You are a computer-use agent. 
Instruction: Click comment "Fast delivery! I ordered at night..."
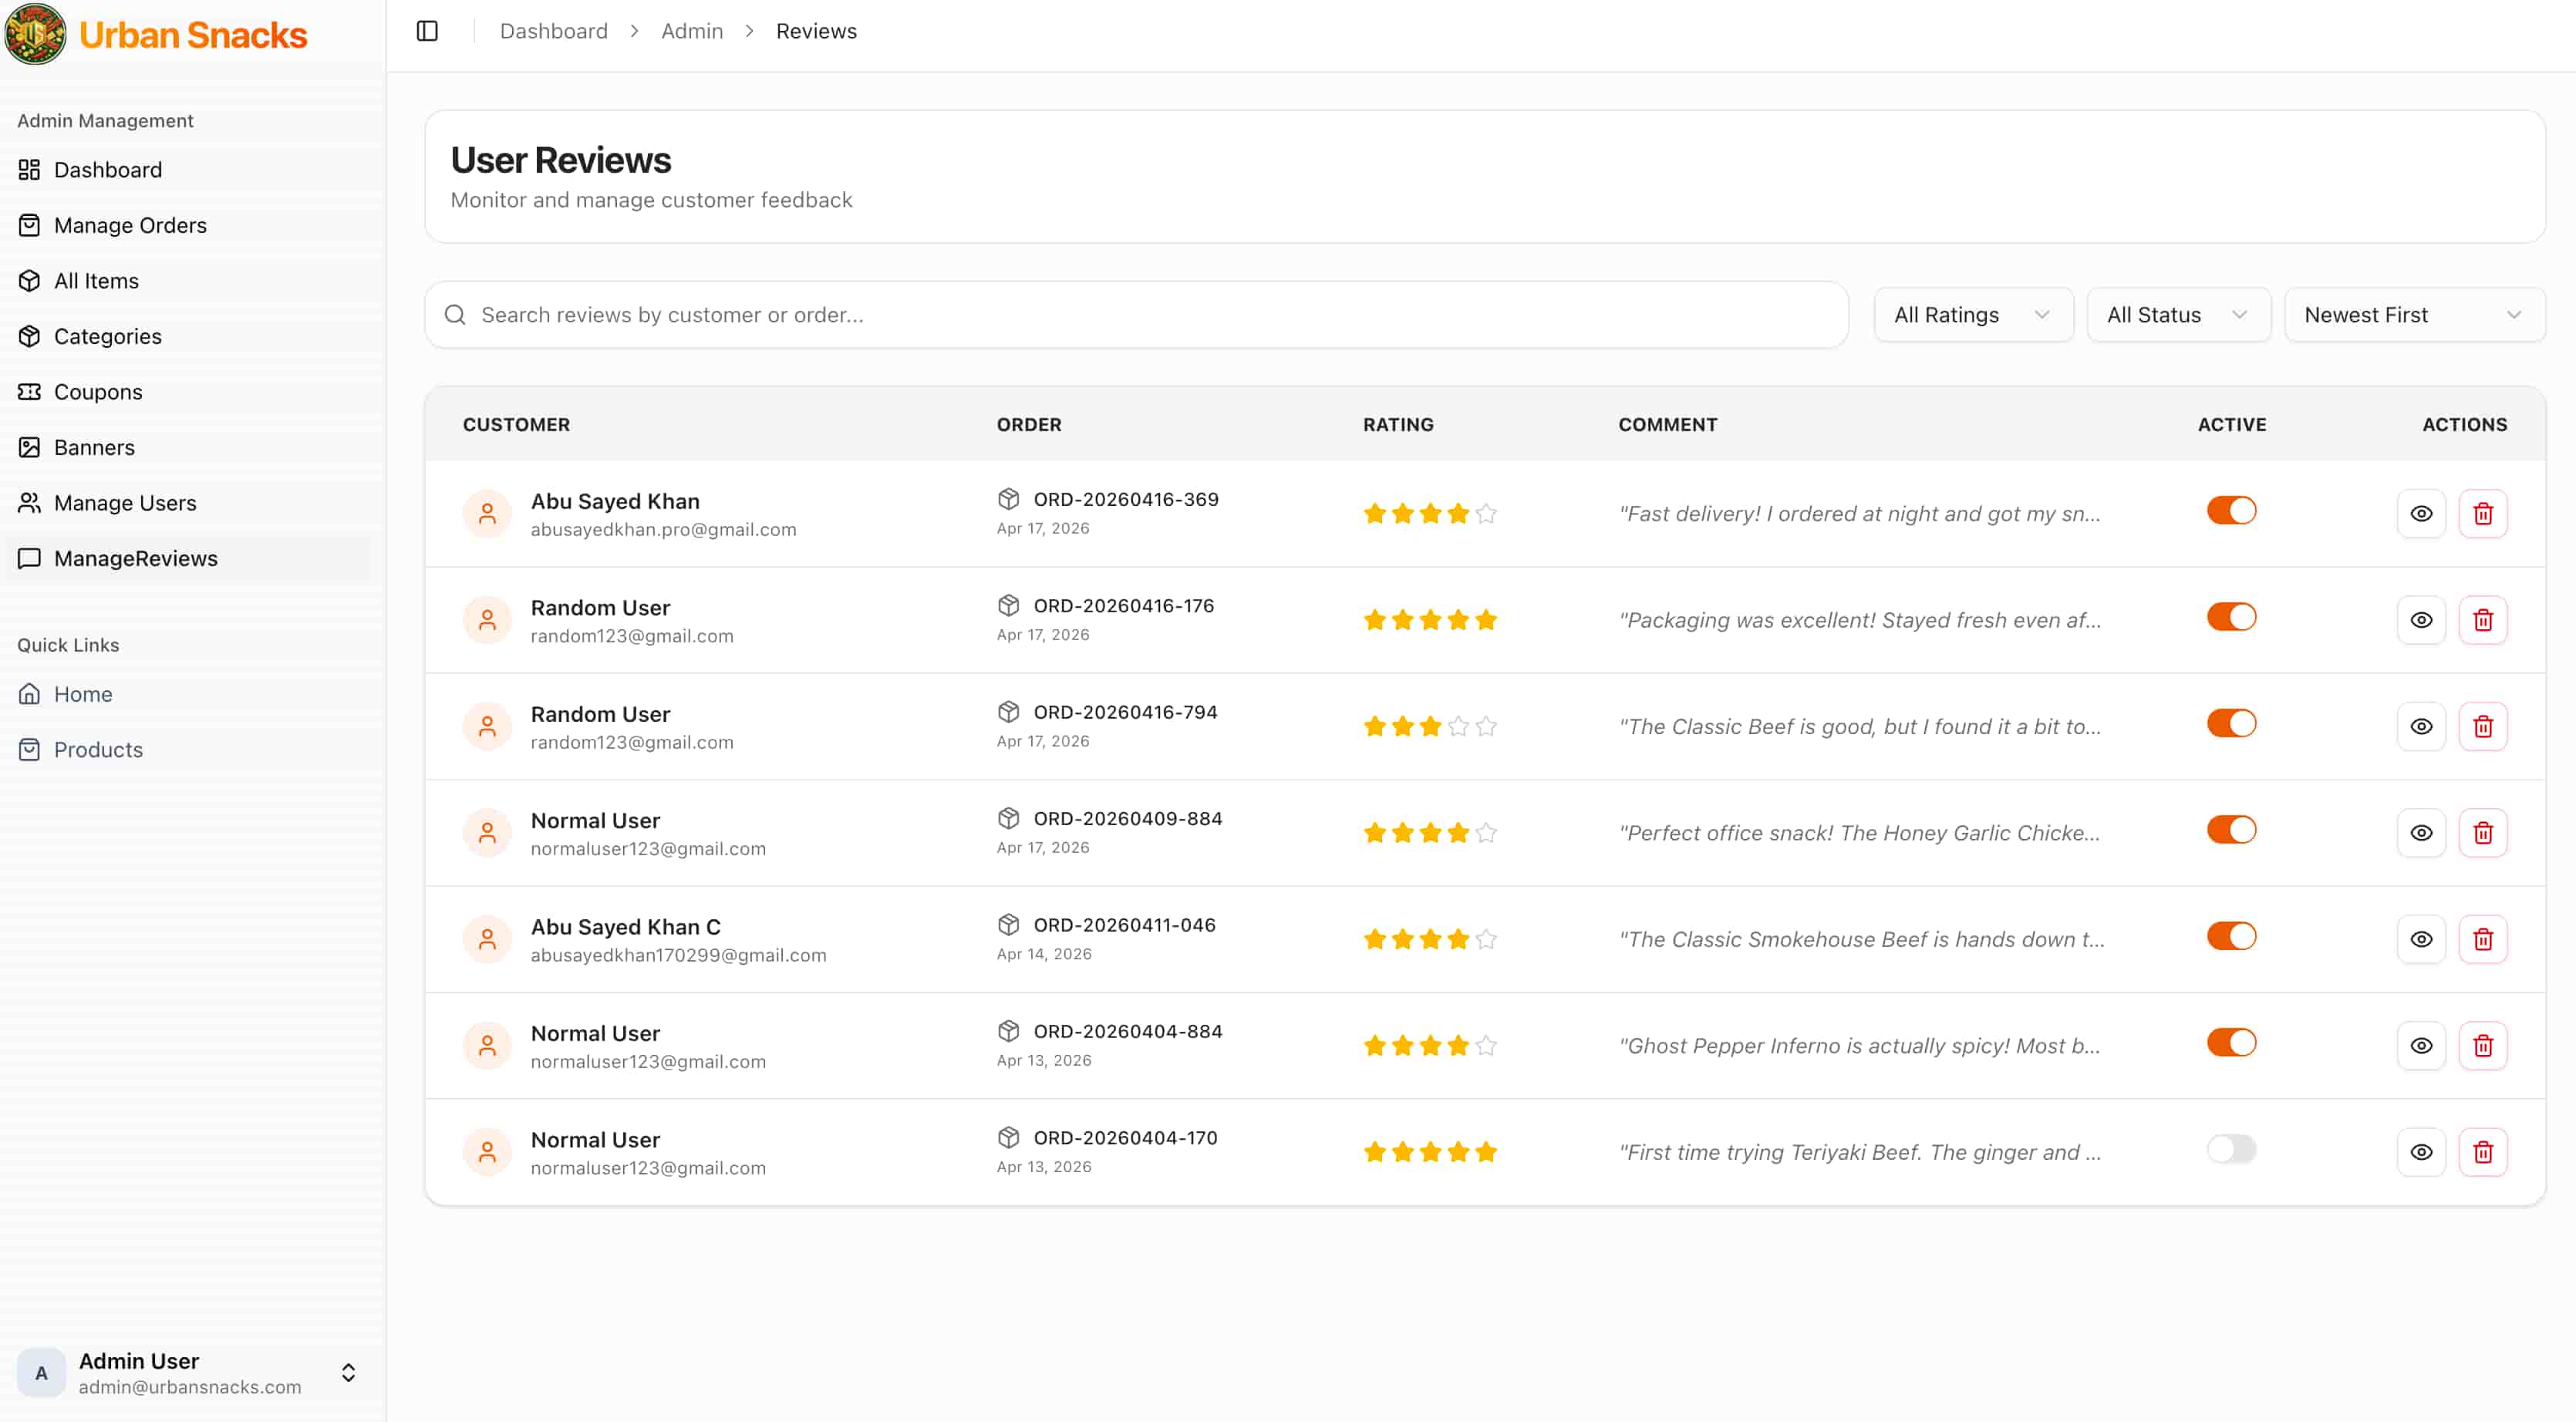click(x=1859, y=514)
